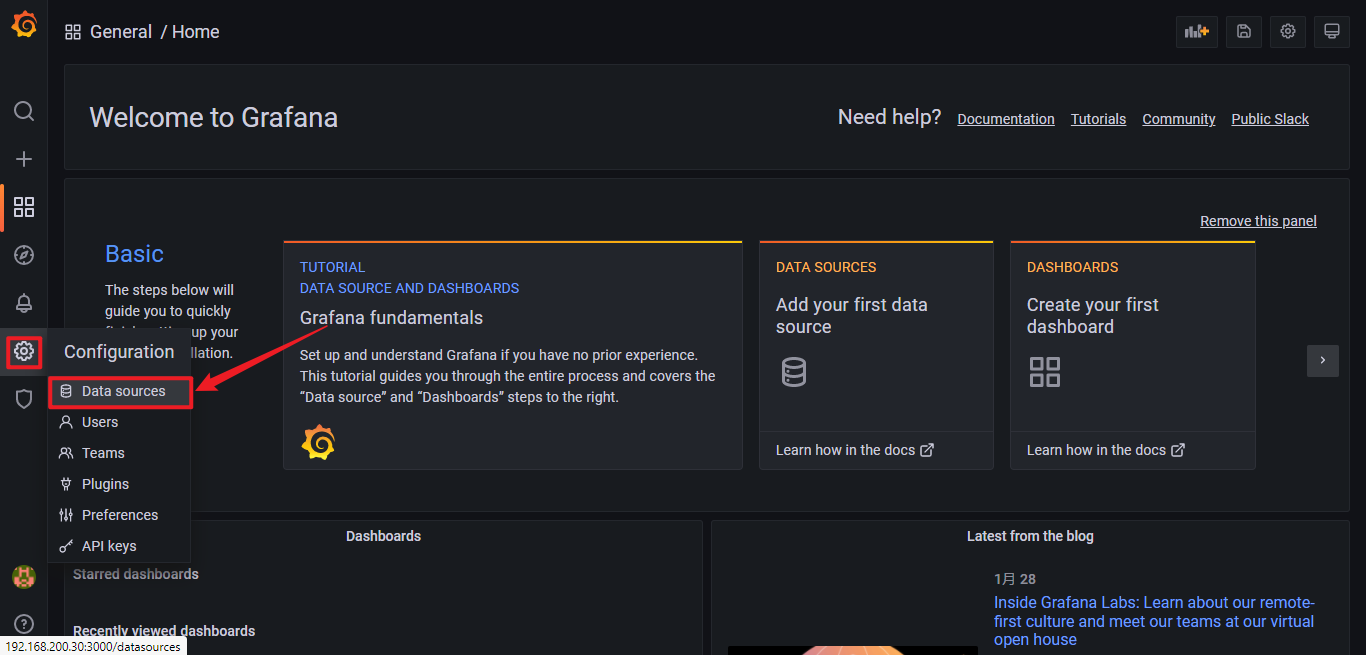The height and width of the screenshot is (655, 1366).
Task: Open Dashboard settings gear in top bar
Action: [1288, 31]
